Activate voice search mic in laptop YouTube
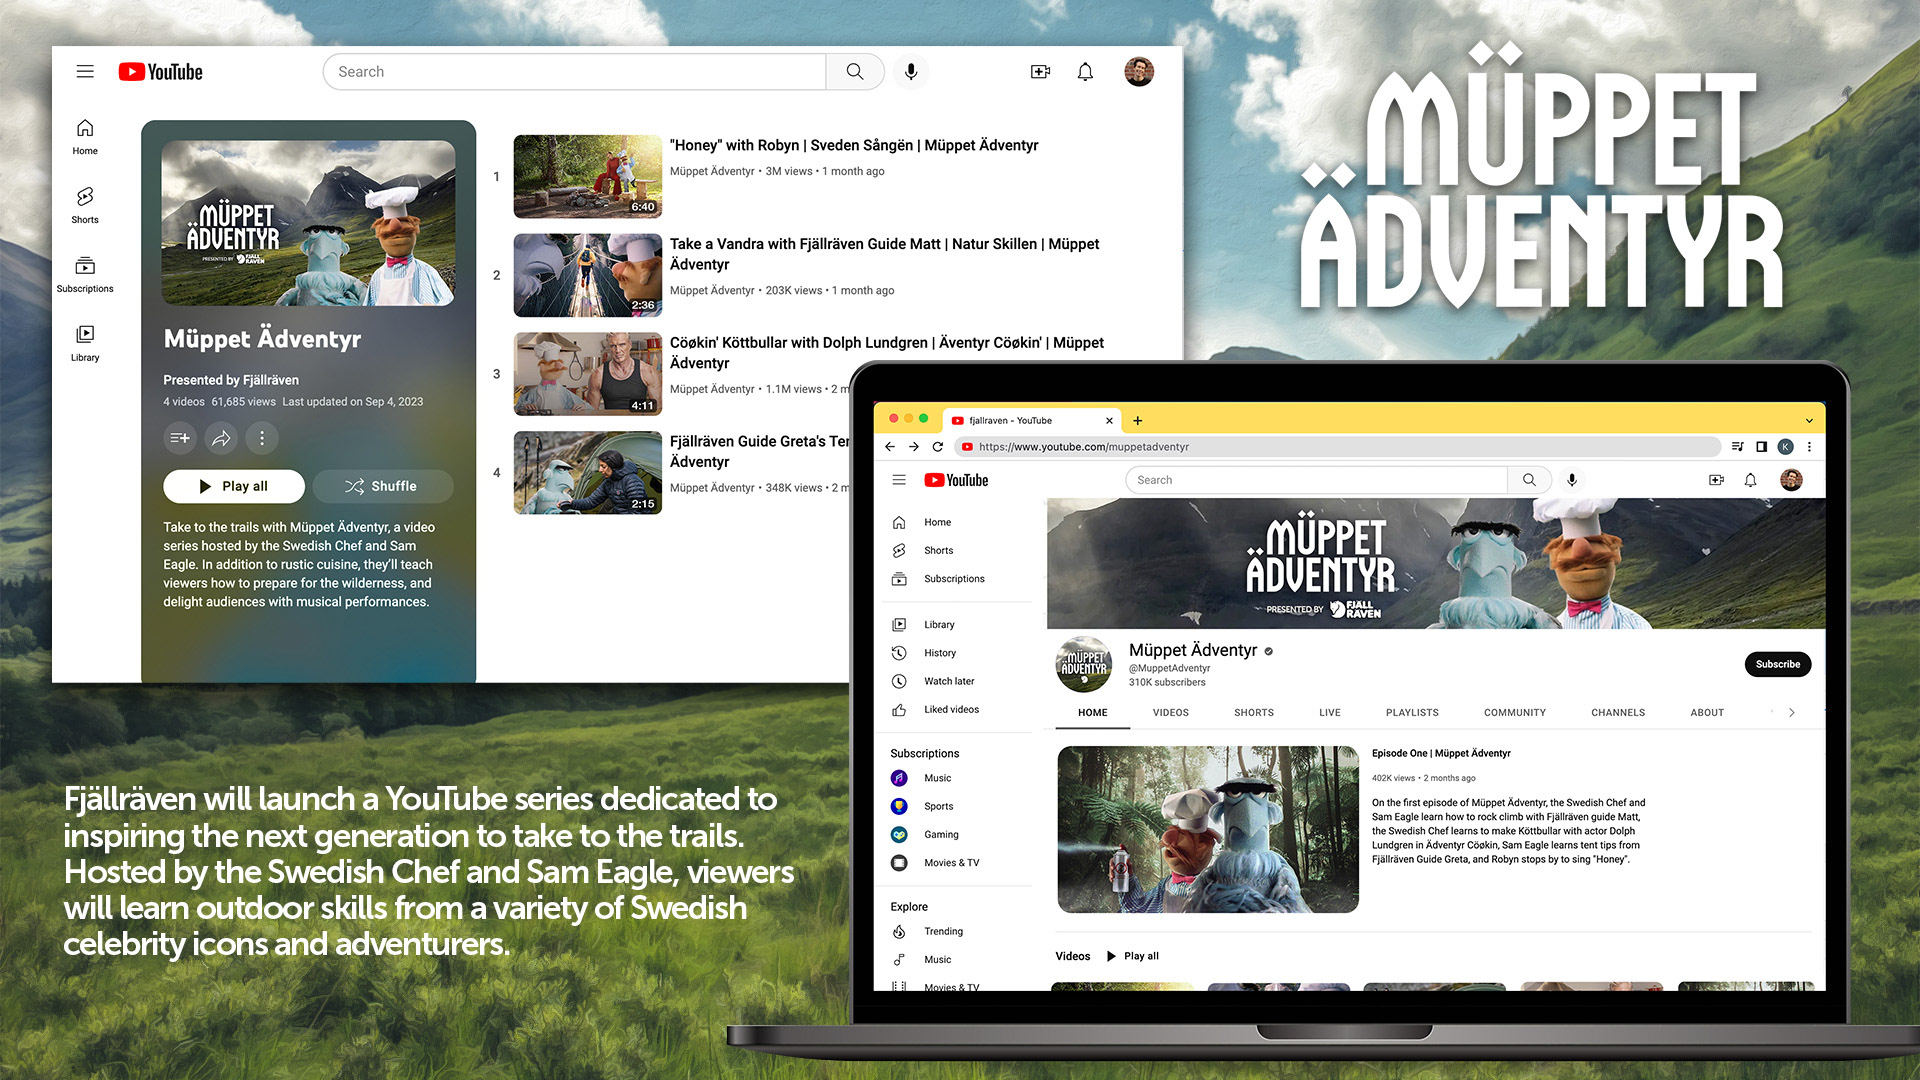This screenshot has width=1920, height=1080. point(1572,480)
